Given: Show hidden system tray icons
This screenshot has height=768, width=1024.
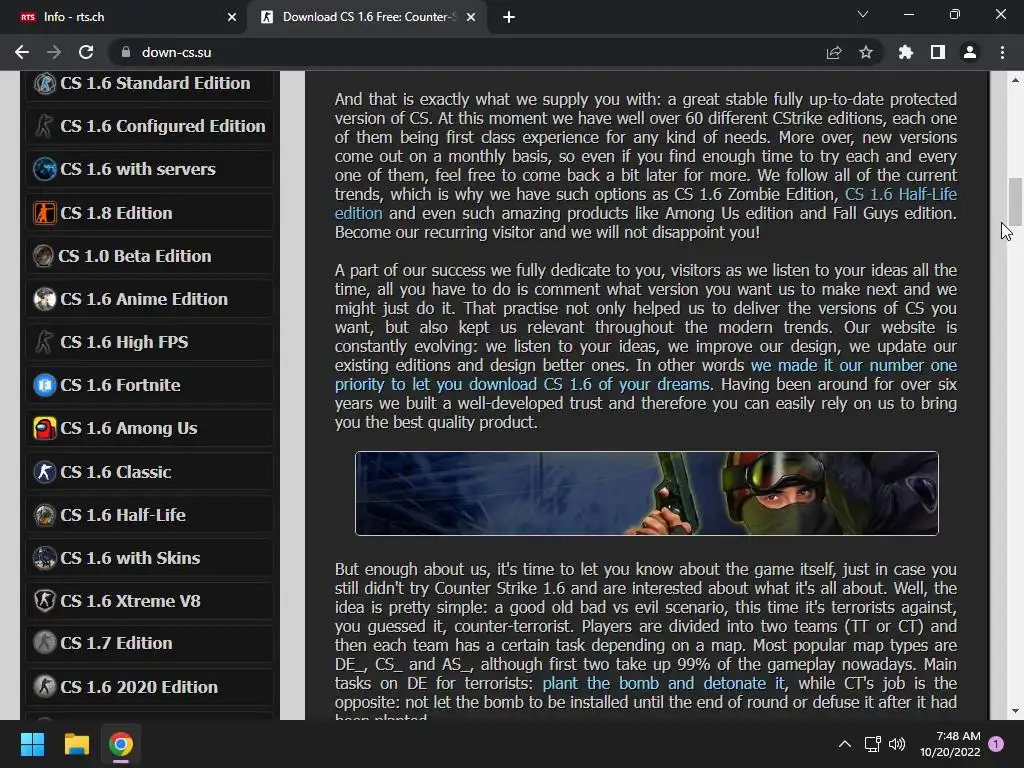Looking at the screenshot, I should [844, 744].
